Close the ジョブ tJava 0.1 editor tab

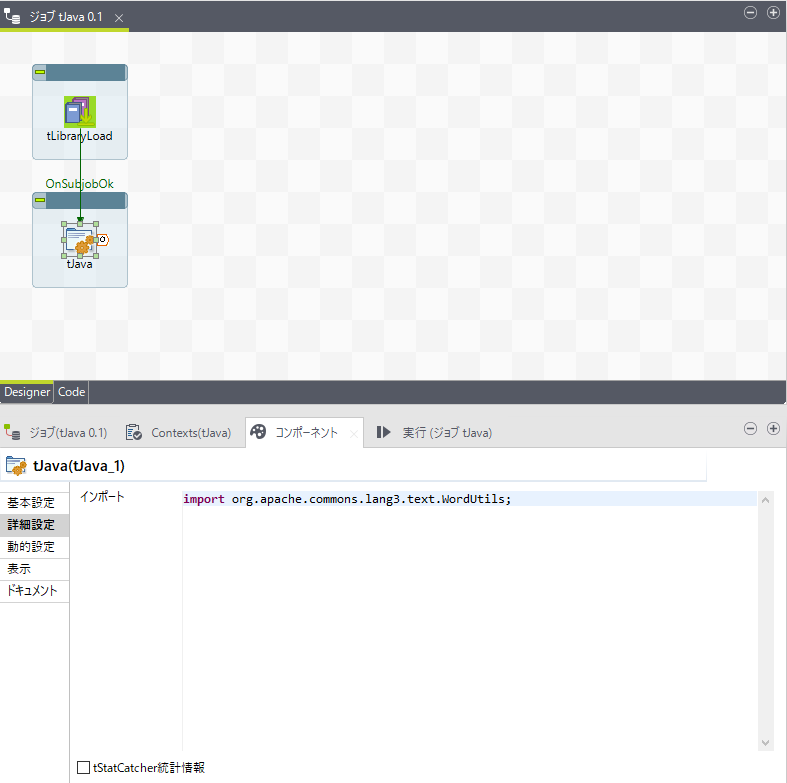119,18
